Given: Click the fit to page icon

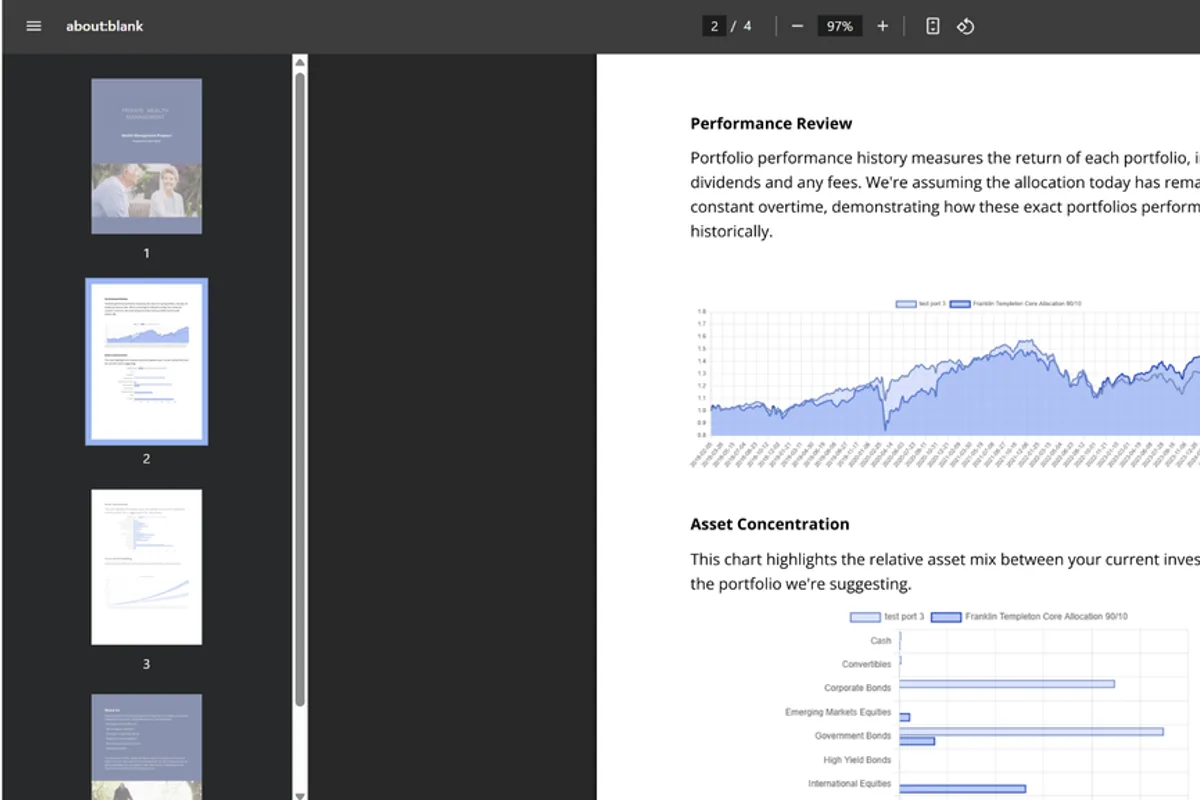Looking at the screenshot, I should tap(932, 26).
